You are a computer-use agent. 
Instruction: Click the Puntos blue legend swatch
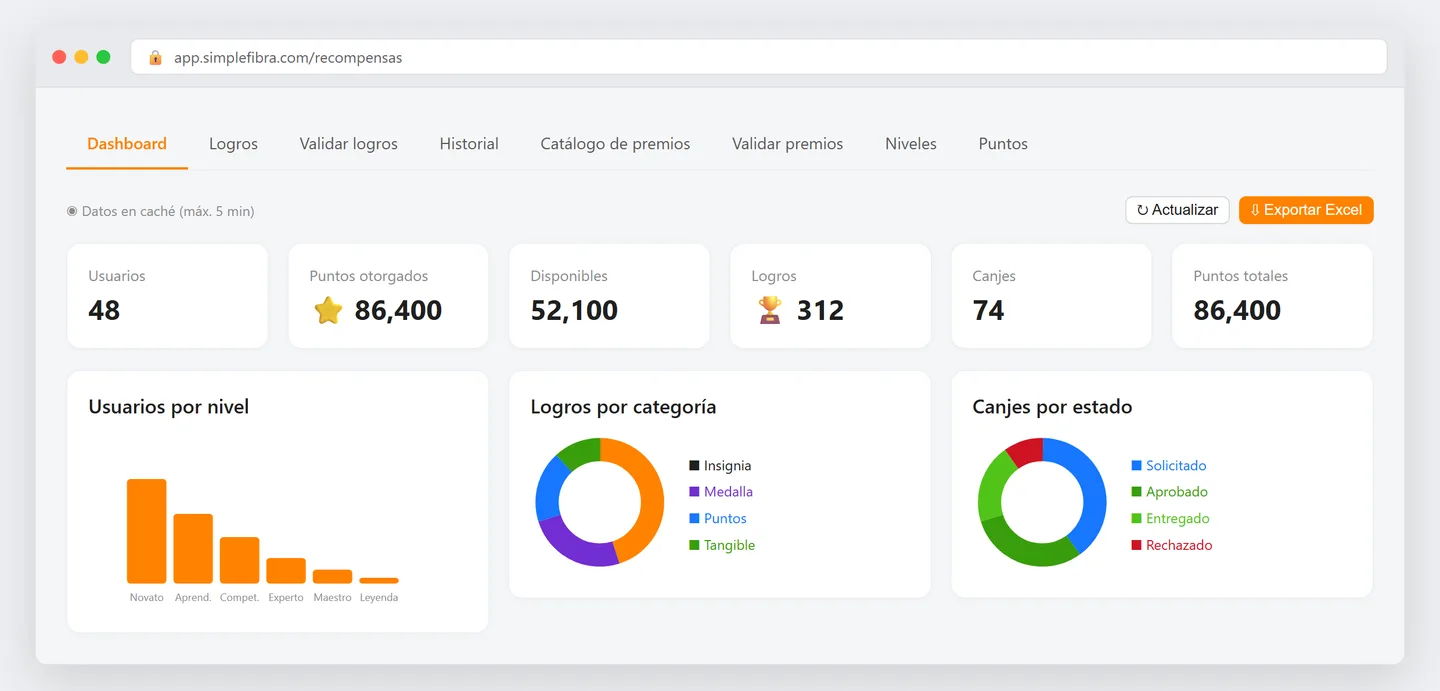(694, 519)
